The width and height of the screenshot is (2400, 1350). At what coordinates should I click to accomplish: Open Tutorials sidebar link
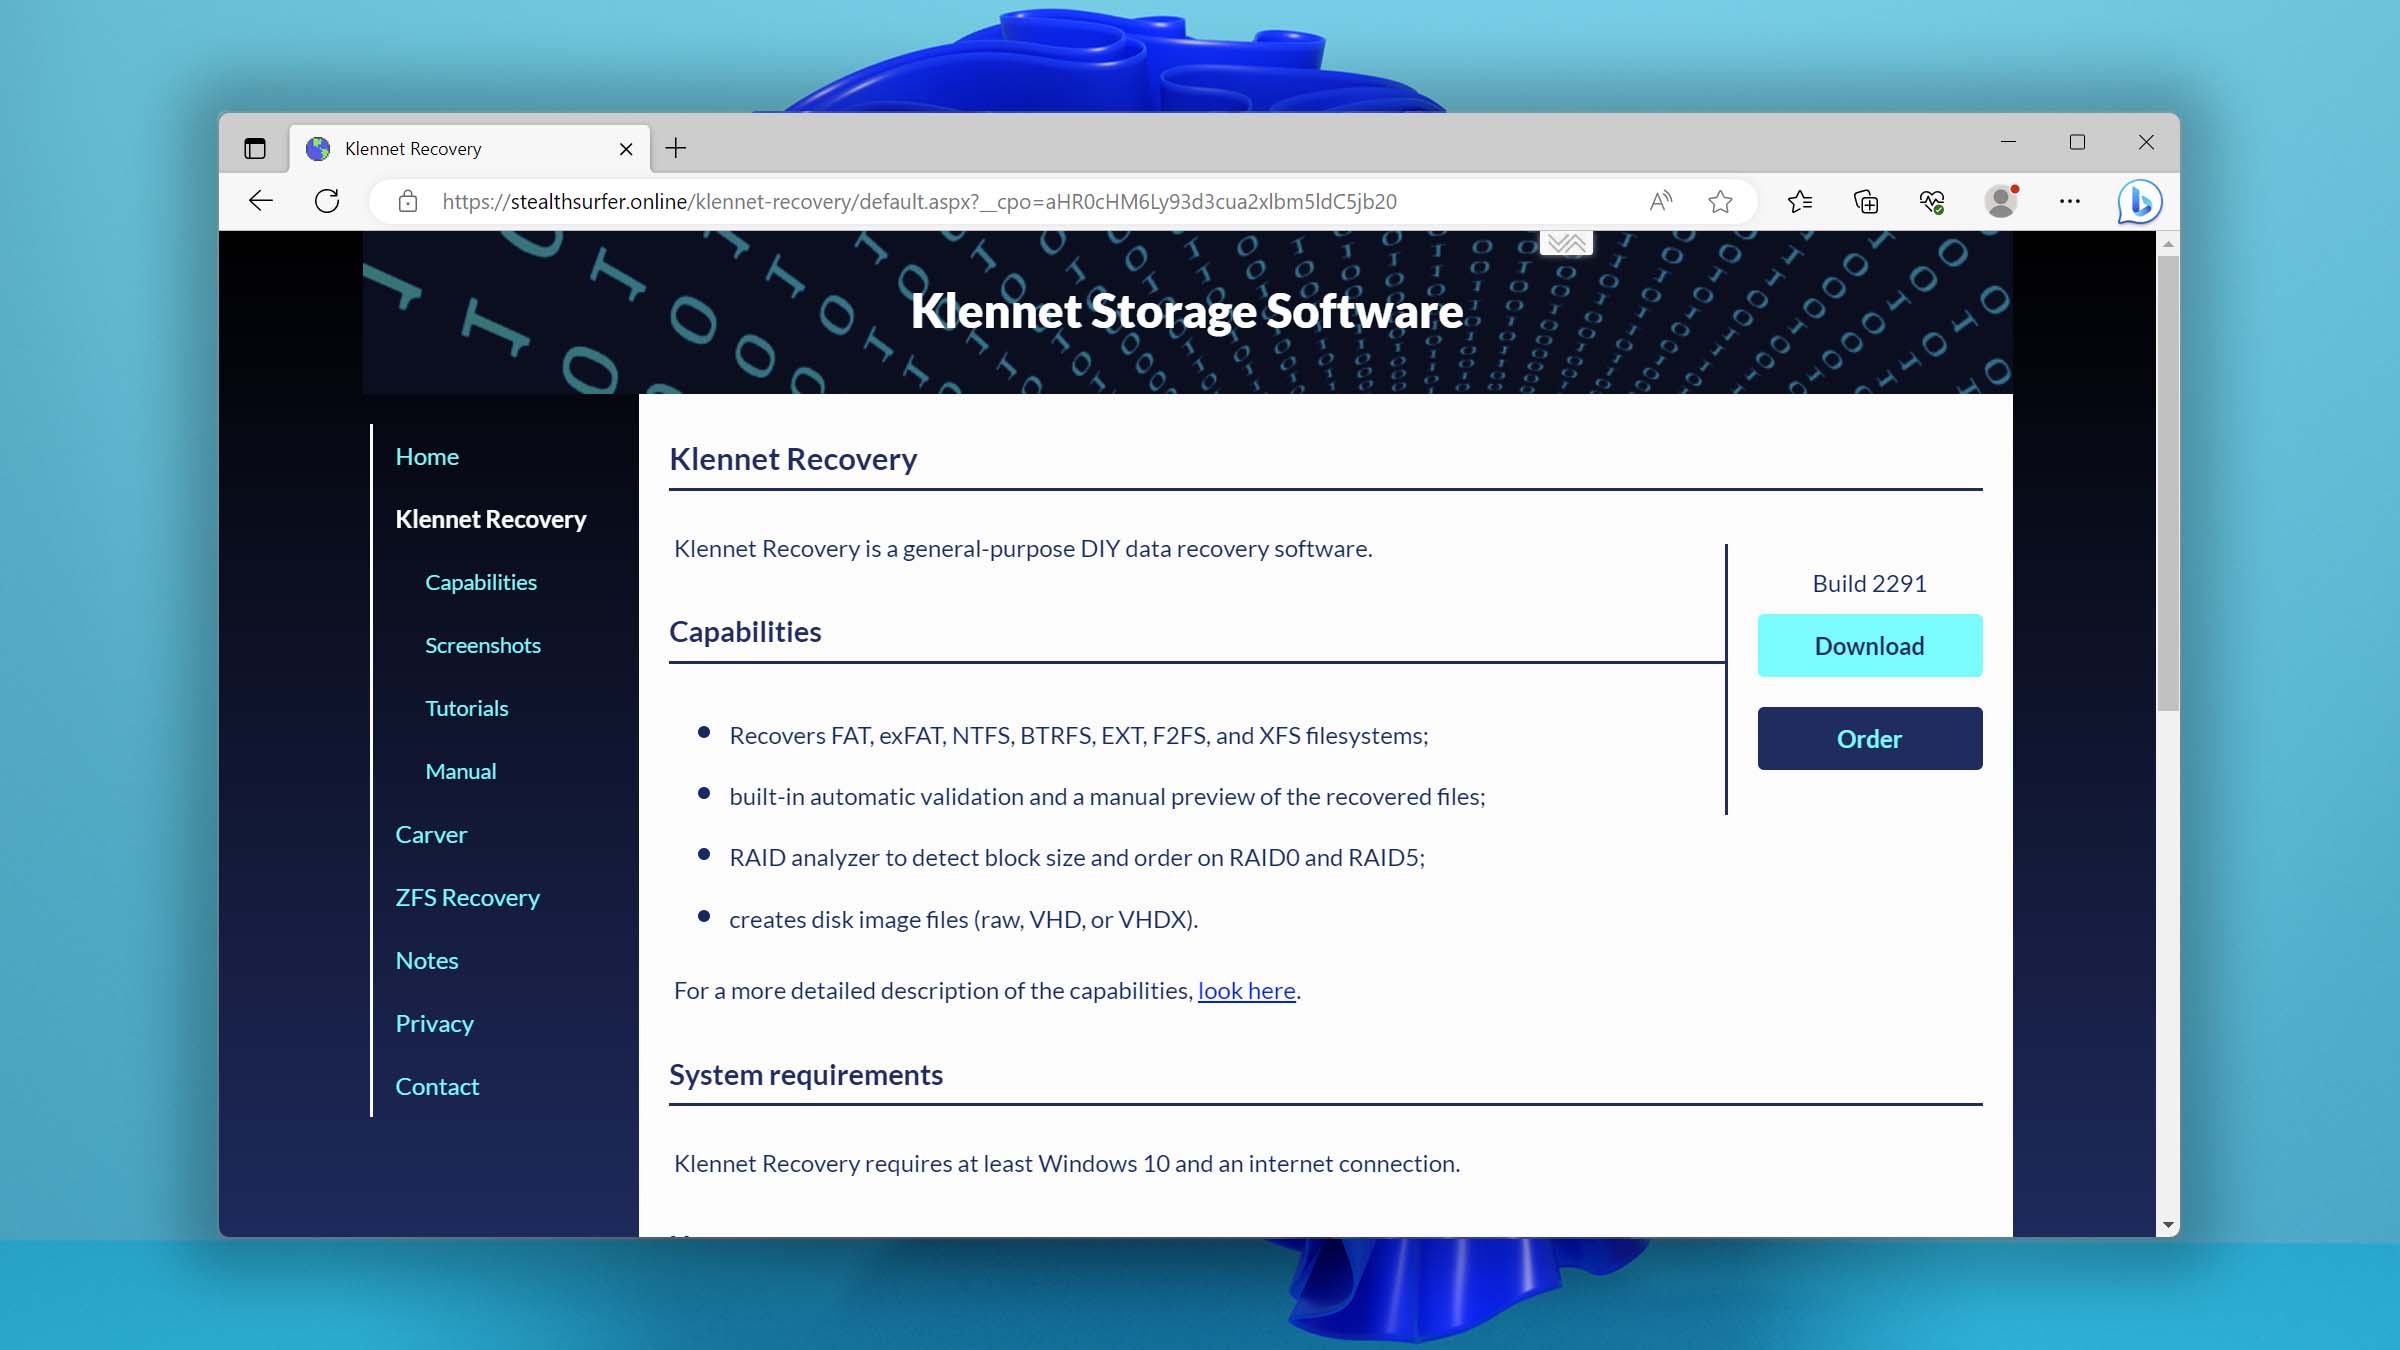pyautogui.click(x=467, y=708)
